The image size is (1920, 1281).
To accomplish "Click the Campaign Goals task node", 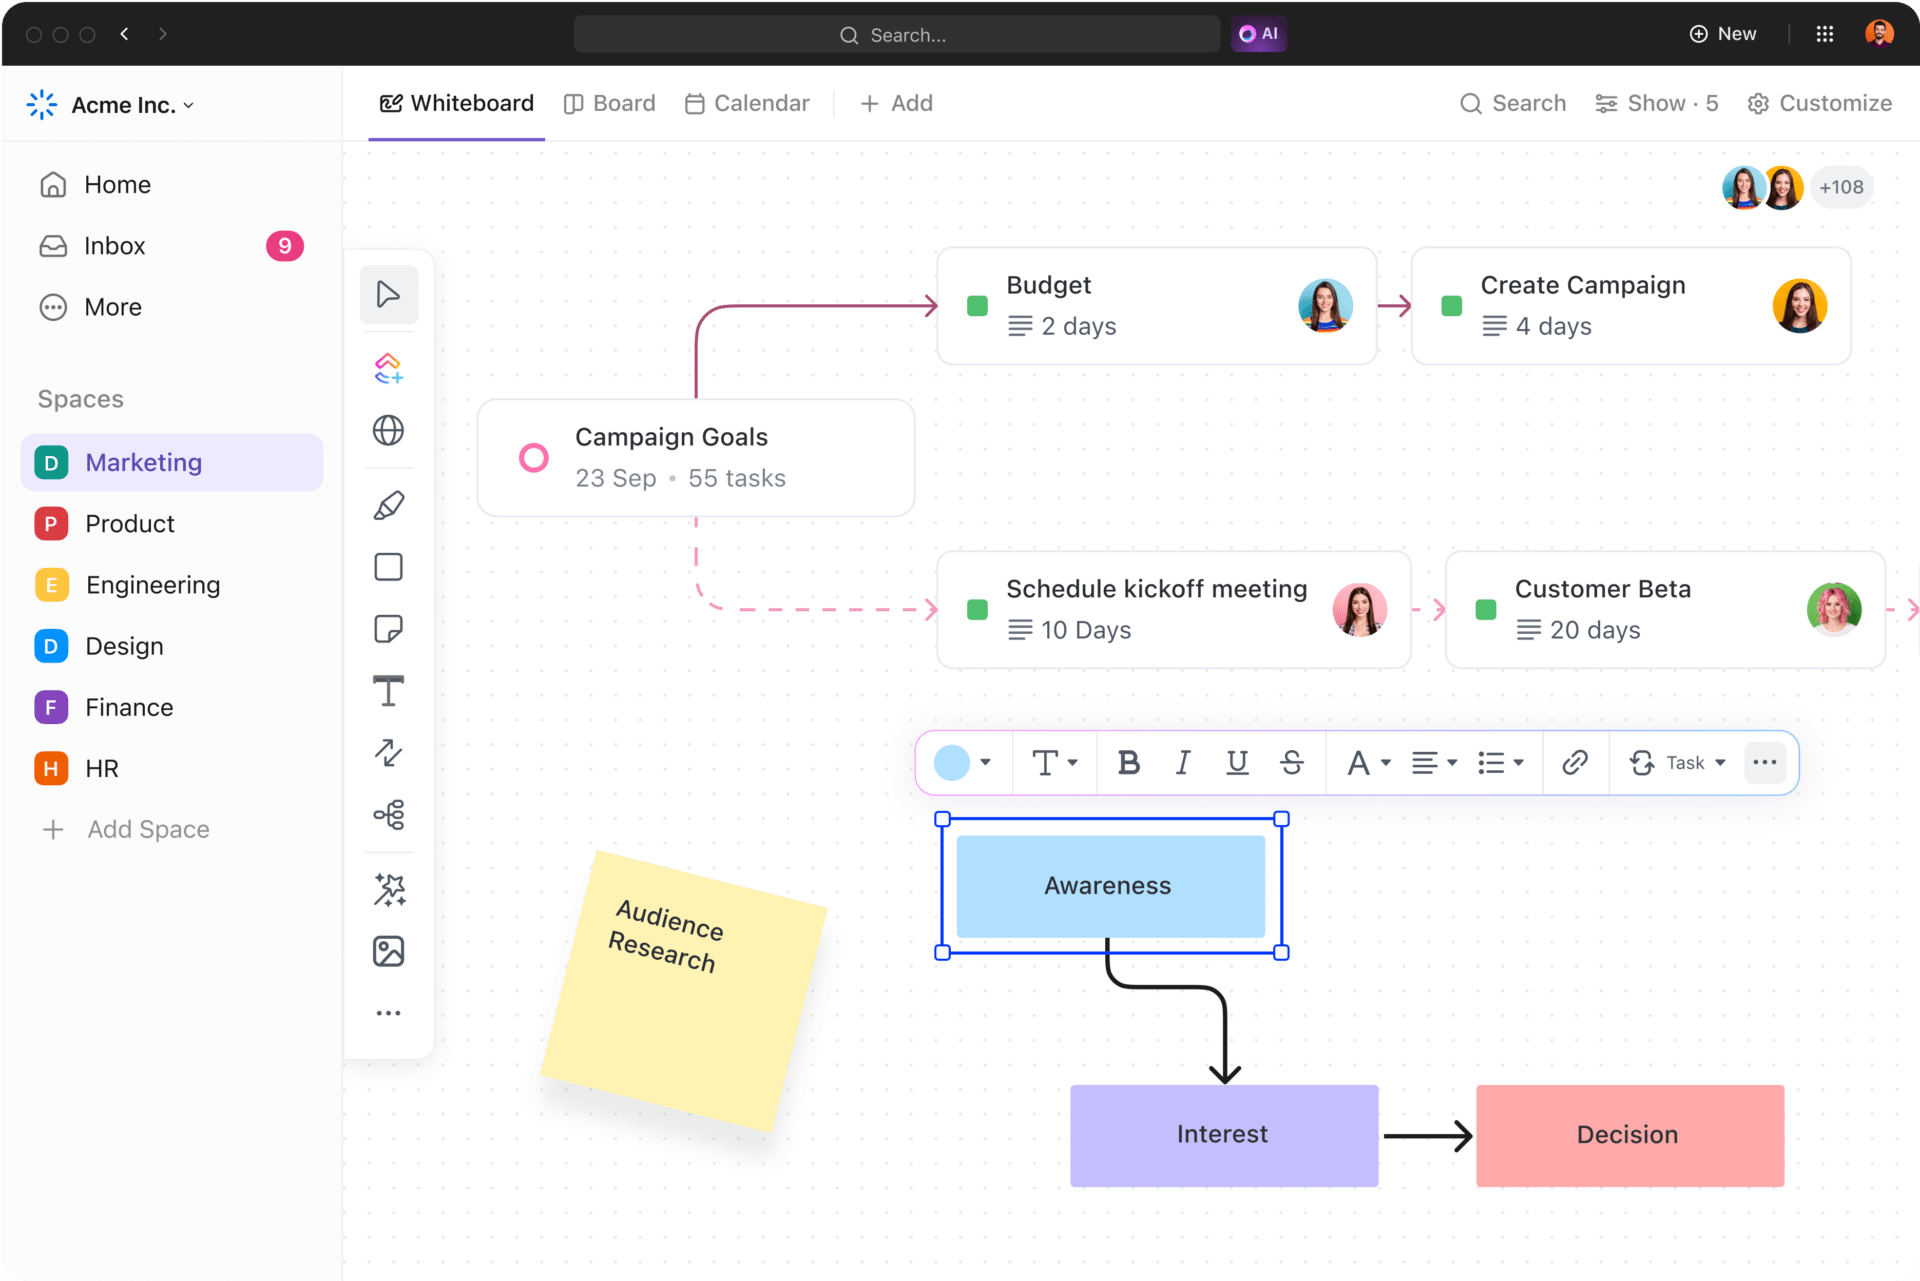I will [x=698, y=456].
